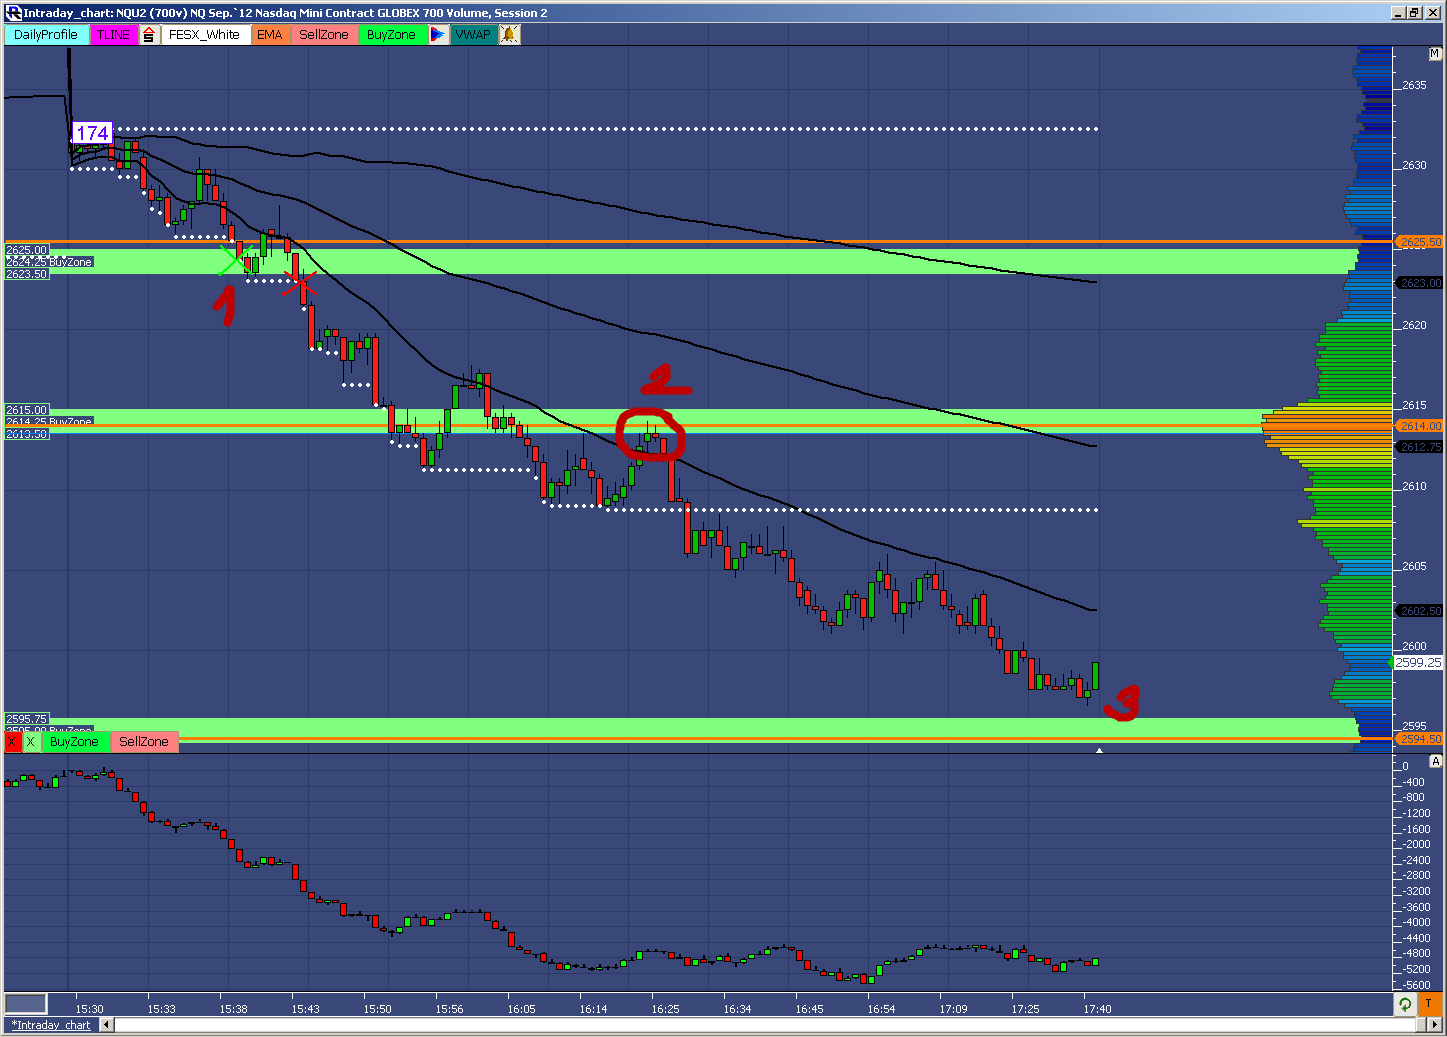The height and width of the screenshot is (1037, 1447).
Task: Click the 2600 price scale label
Action: click(x=1414, y=646)
